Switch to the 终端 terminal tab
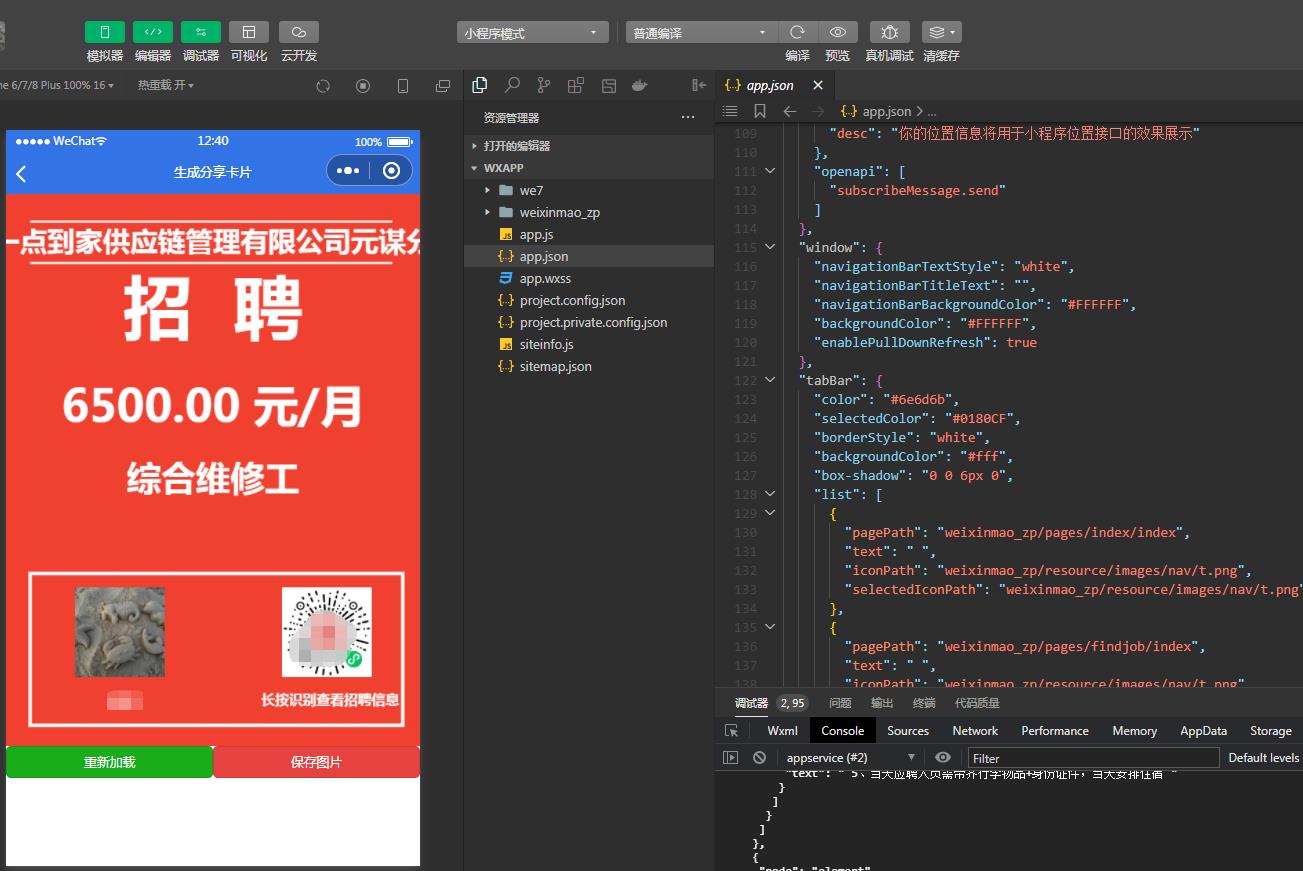 (x=923, y=703)
